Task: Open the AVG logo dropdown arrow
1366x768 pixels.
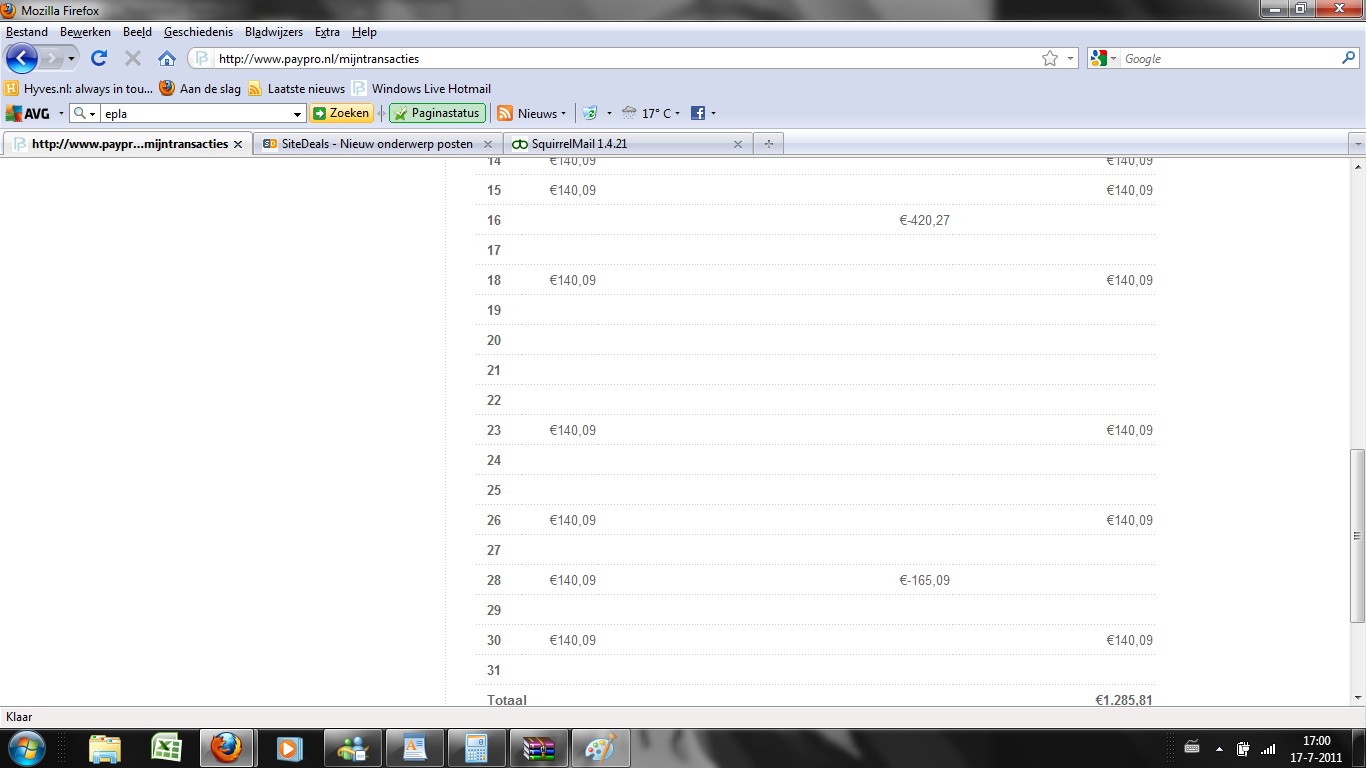Action: pyautogui.click(x=61, y=114)
